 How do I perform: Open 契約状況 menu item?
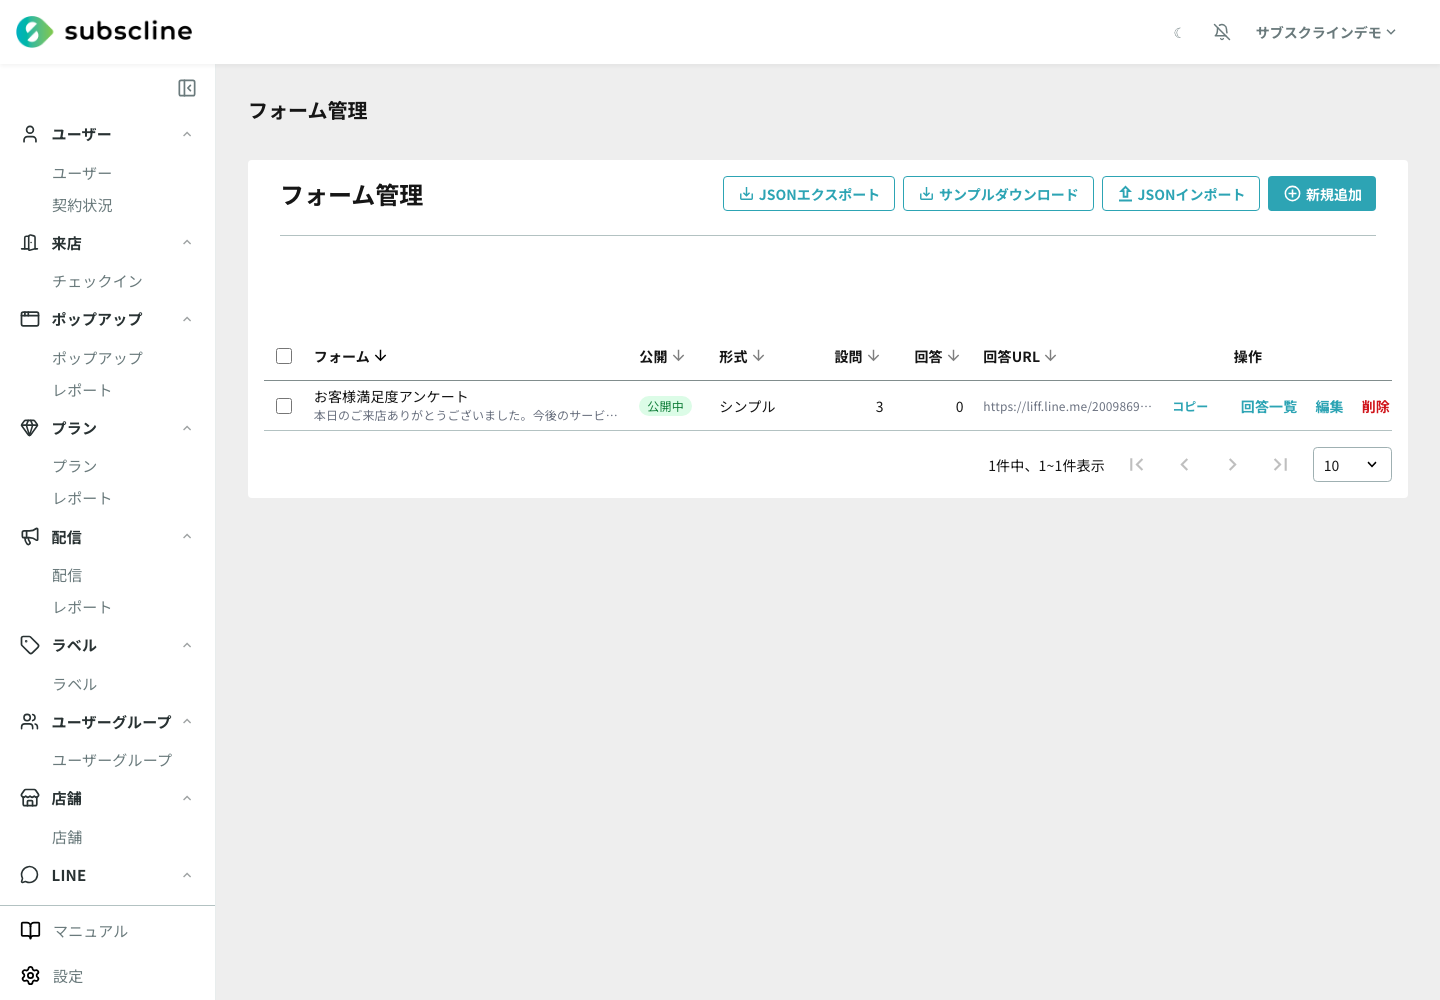point(82,205)
